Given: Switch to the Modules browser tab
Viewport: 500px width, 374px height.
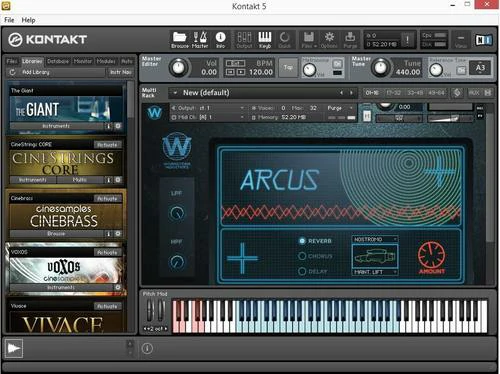Looking at the screenshot, I should pyautogui.click(x=106, y=61).
